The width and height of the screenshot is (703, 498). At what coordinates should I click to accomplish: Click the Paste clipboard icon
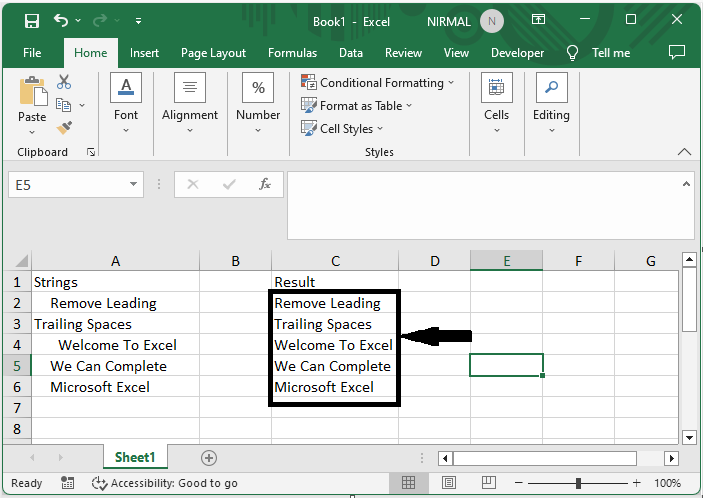(32, 92)
